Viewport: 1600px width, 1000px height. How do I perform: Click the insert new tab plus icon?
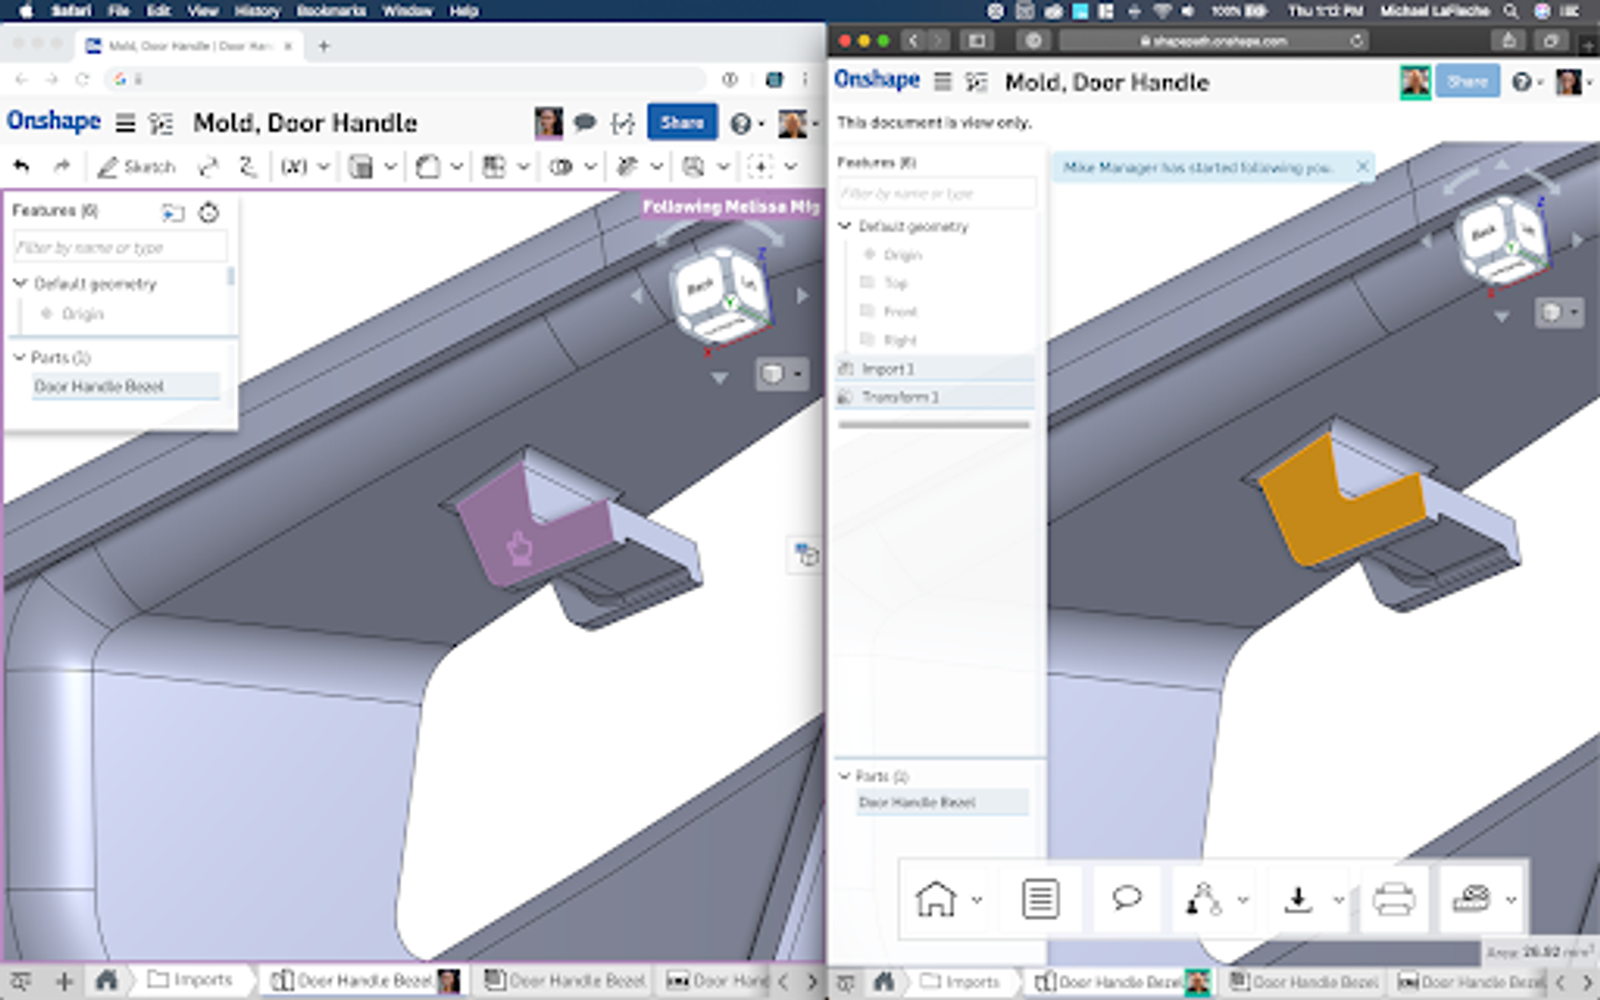pyautogui.click(x=64, y=981)
